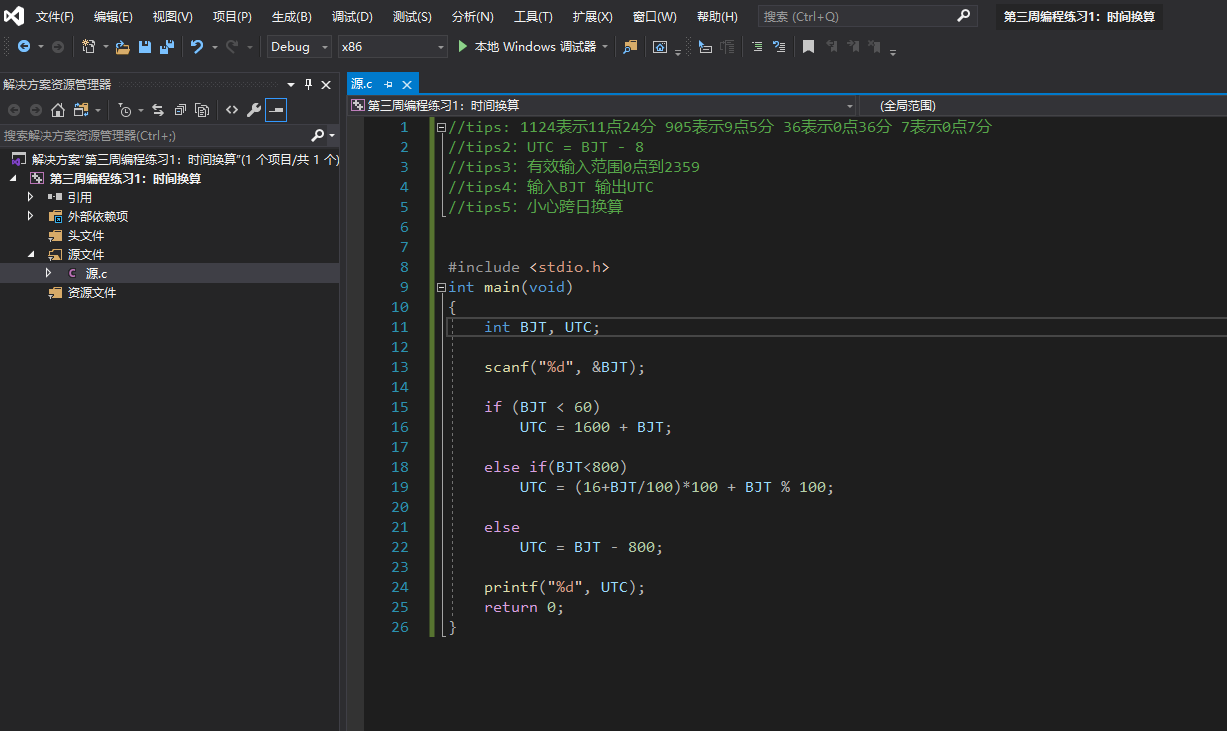The width and height of the screenshot is (1227, 731).
Task: Click the Undo arrow icon
Action: (197, 47)
